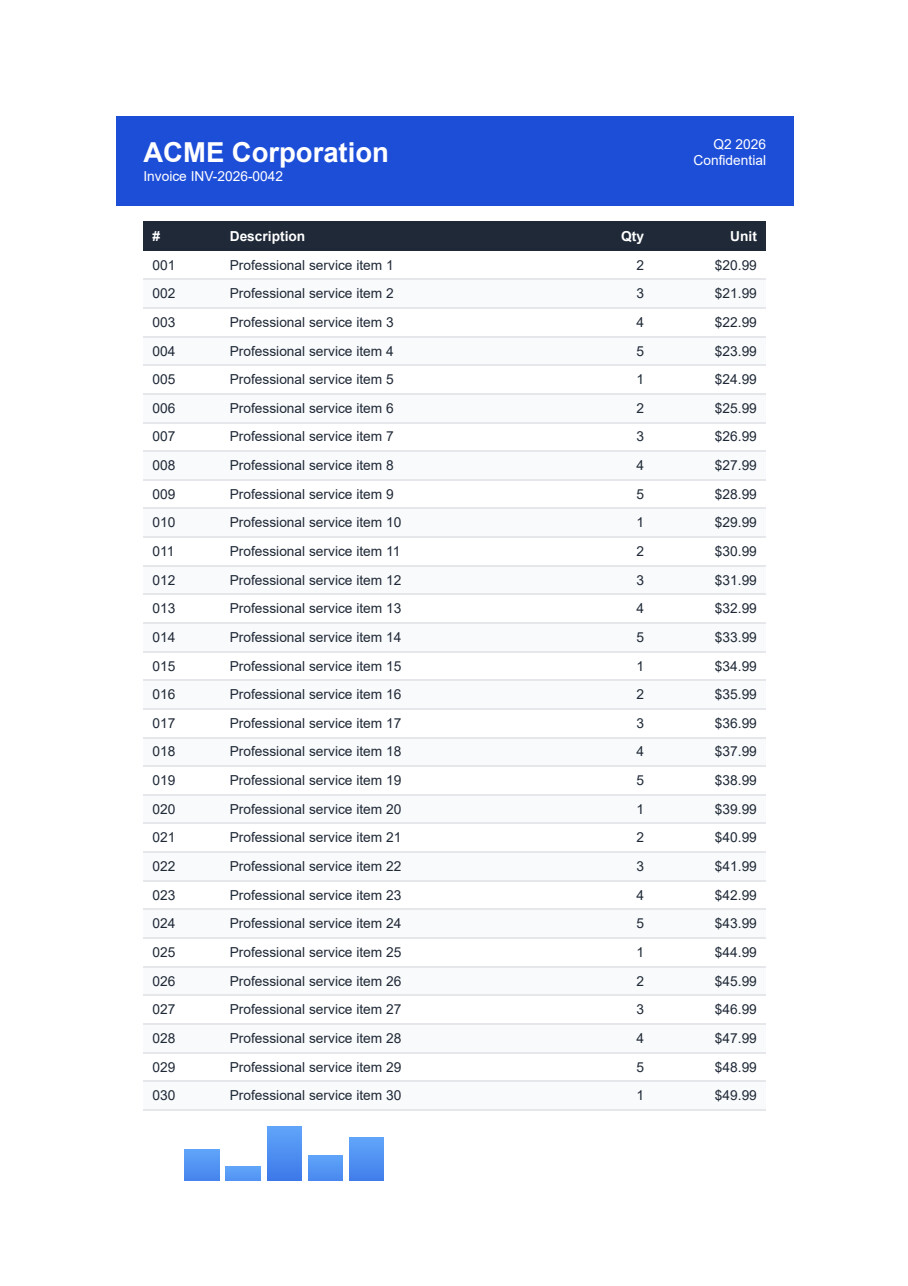This screenshot has width=908, height=1286.
Task: Click the # column header
Action: click(x=156, y=236)
